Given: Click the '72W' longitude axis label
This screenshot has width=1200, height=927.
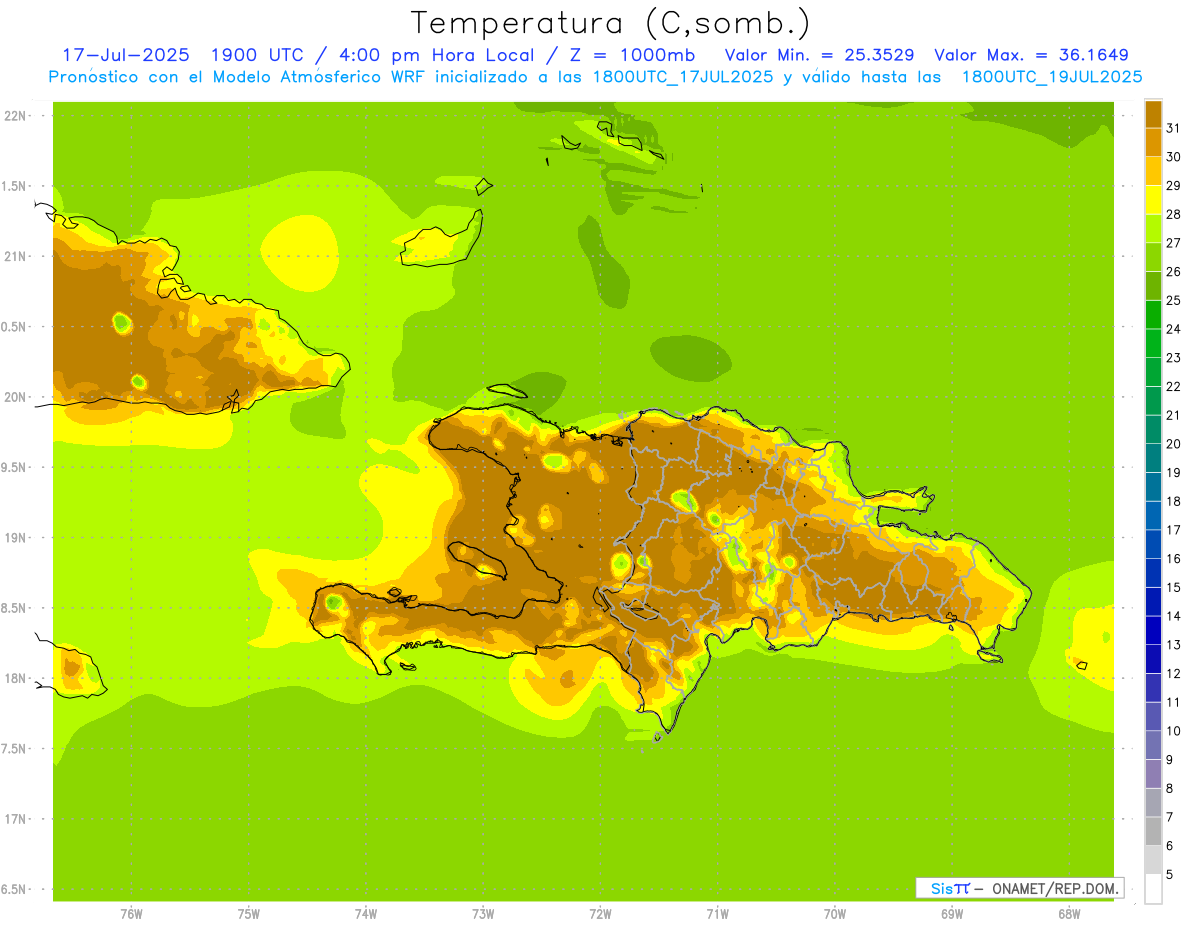Looking at the screenshot, I should [x=600, y=914].
